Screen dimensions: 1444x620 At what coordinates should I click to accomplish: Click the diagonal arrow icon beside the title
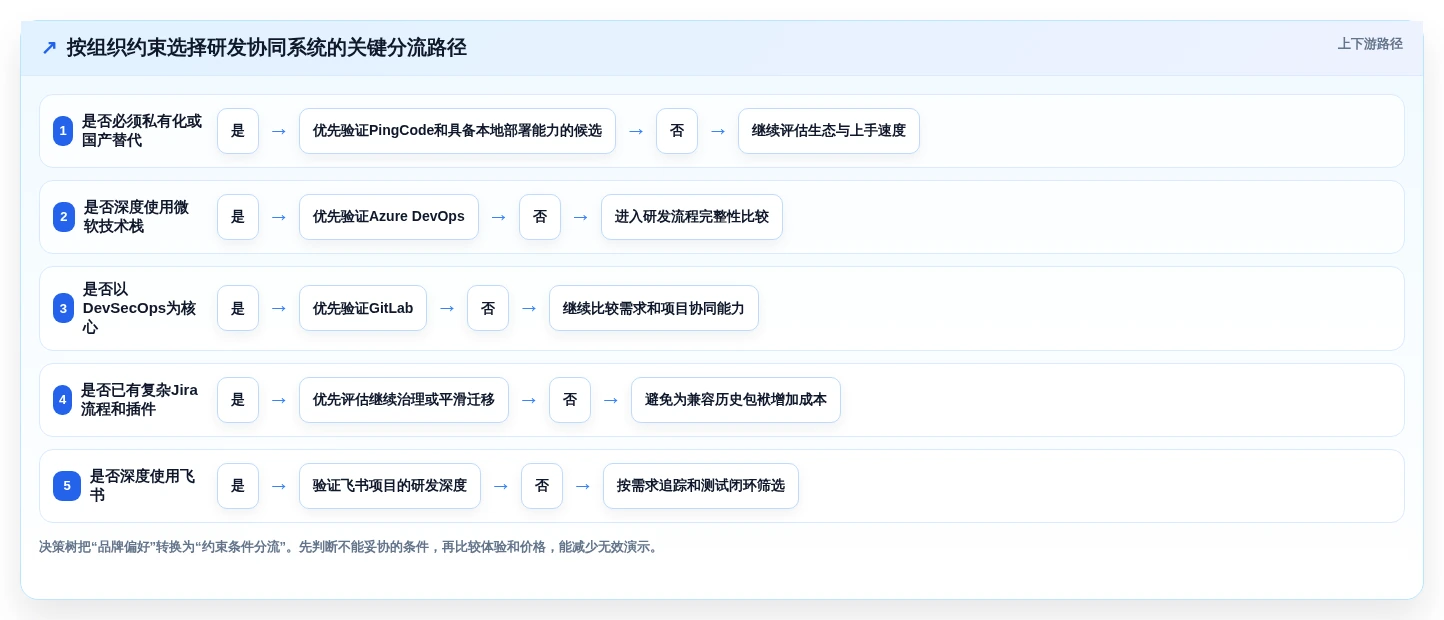pos(49,48)
